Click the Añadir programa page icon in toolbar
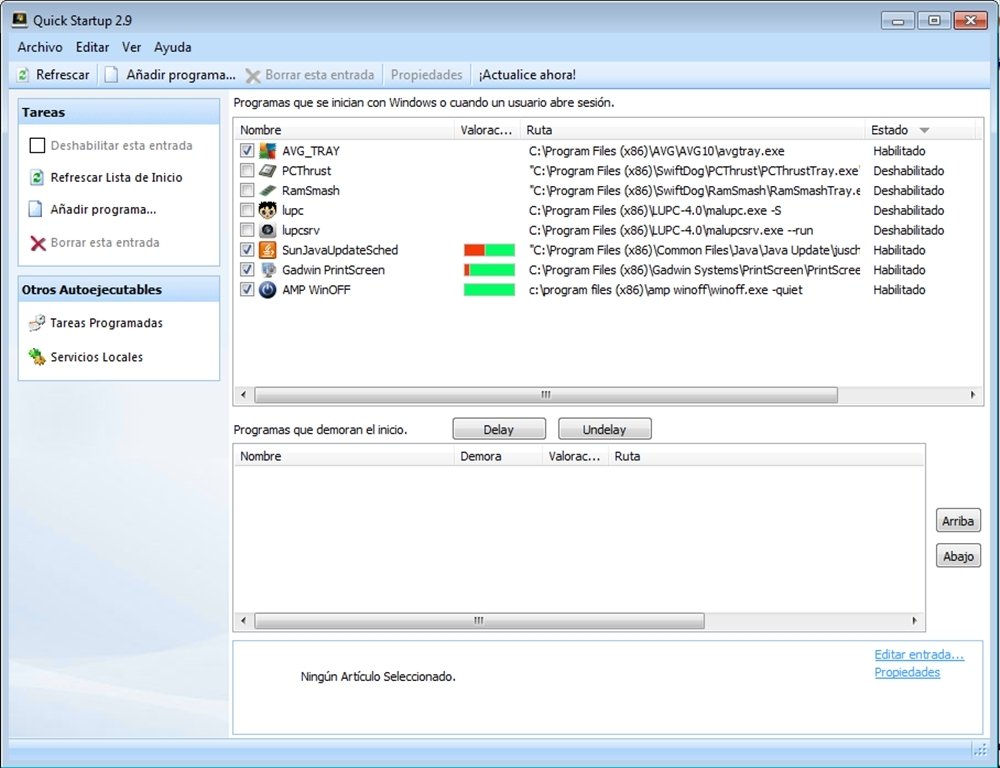The width and height of the screenshot is (1000, 768). [x=112, y=75]
